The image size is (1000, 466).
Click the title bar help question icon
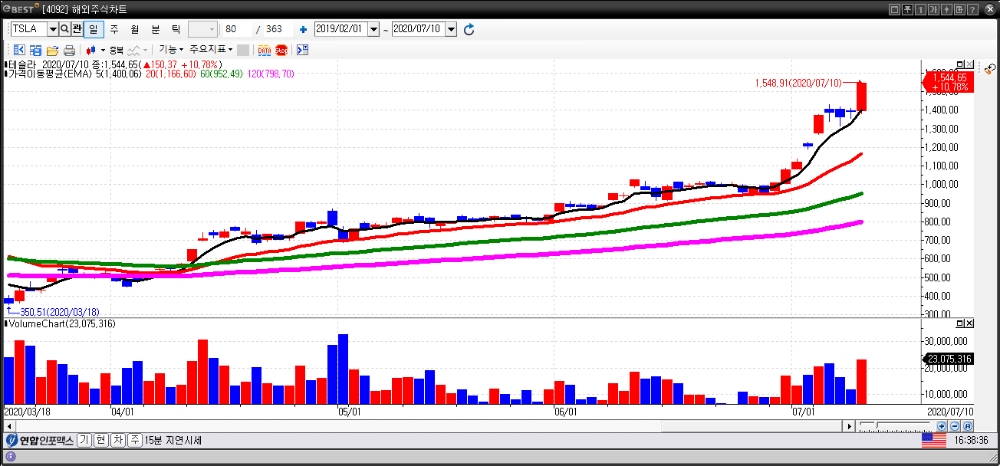[x=973, y=10]
